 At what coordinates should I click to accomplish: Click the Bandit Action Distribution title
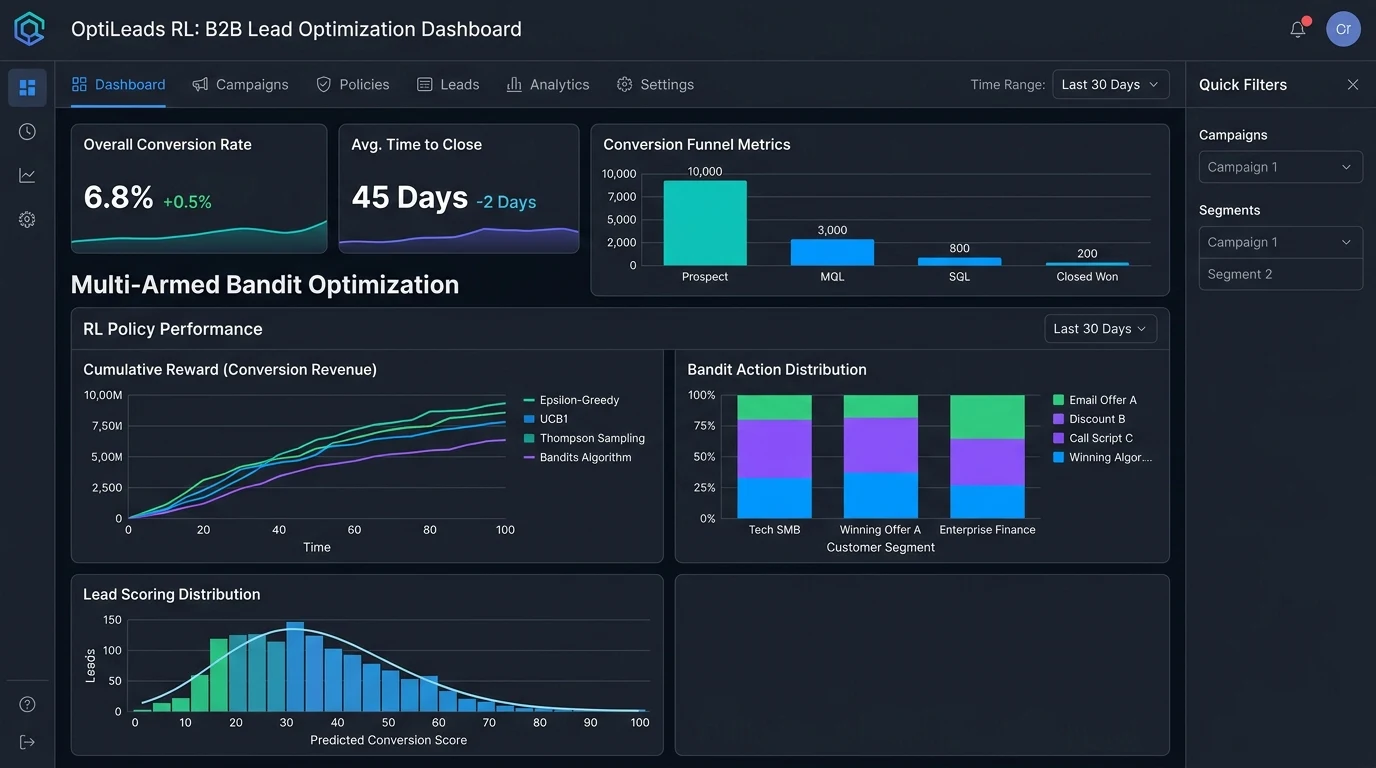point(777,370)
